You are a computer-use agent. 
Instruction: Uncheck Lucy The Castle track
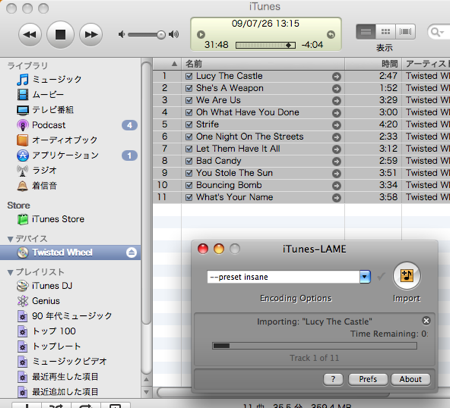coord(189,76)
